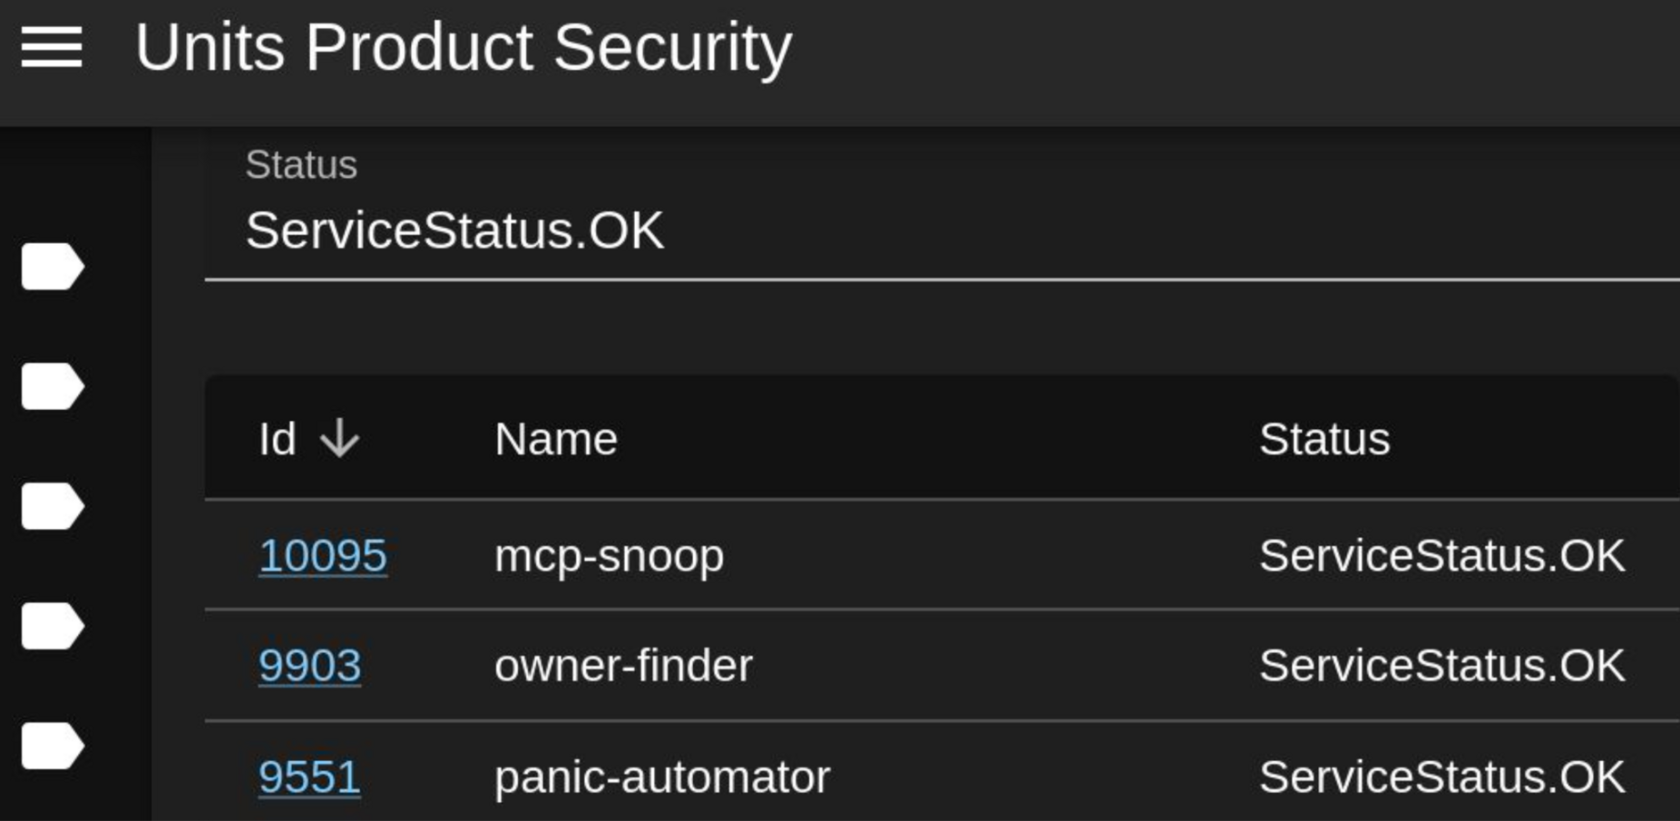Toggle the Id column sort arrow

[340, 439]
